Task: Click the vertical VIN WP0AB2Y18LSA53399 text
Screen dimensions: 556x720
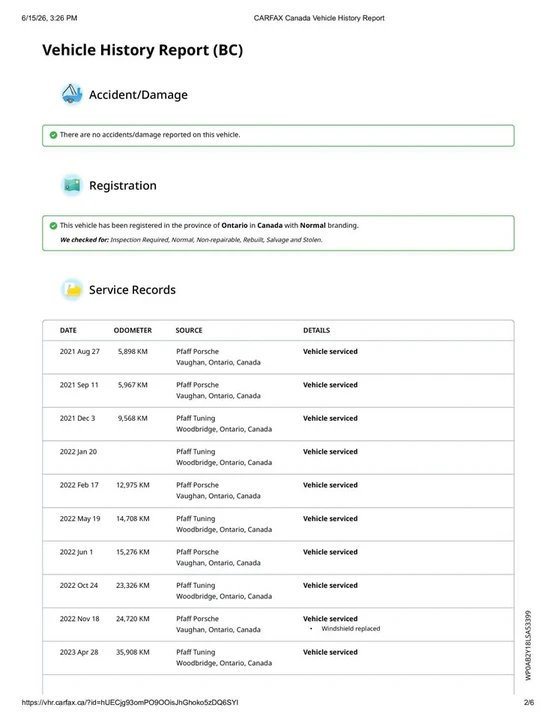Action: click(528, 645)
